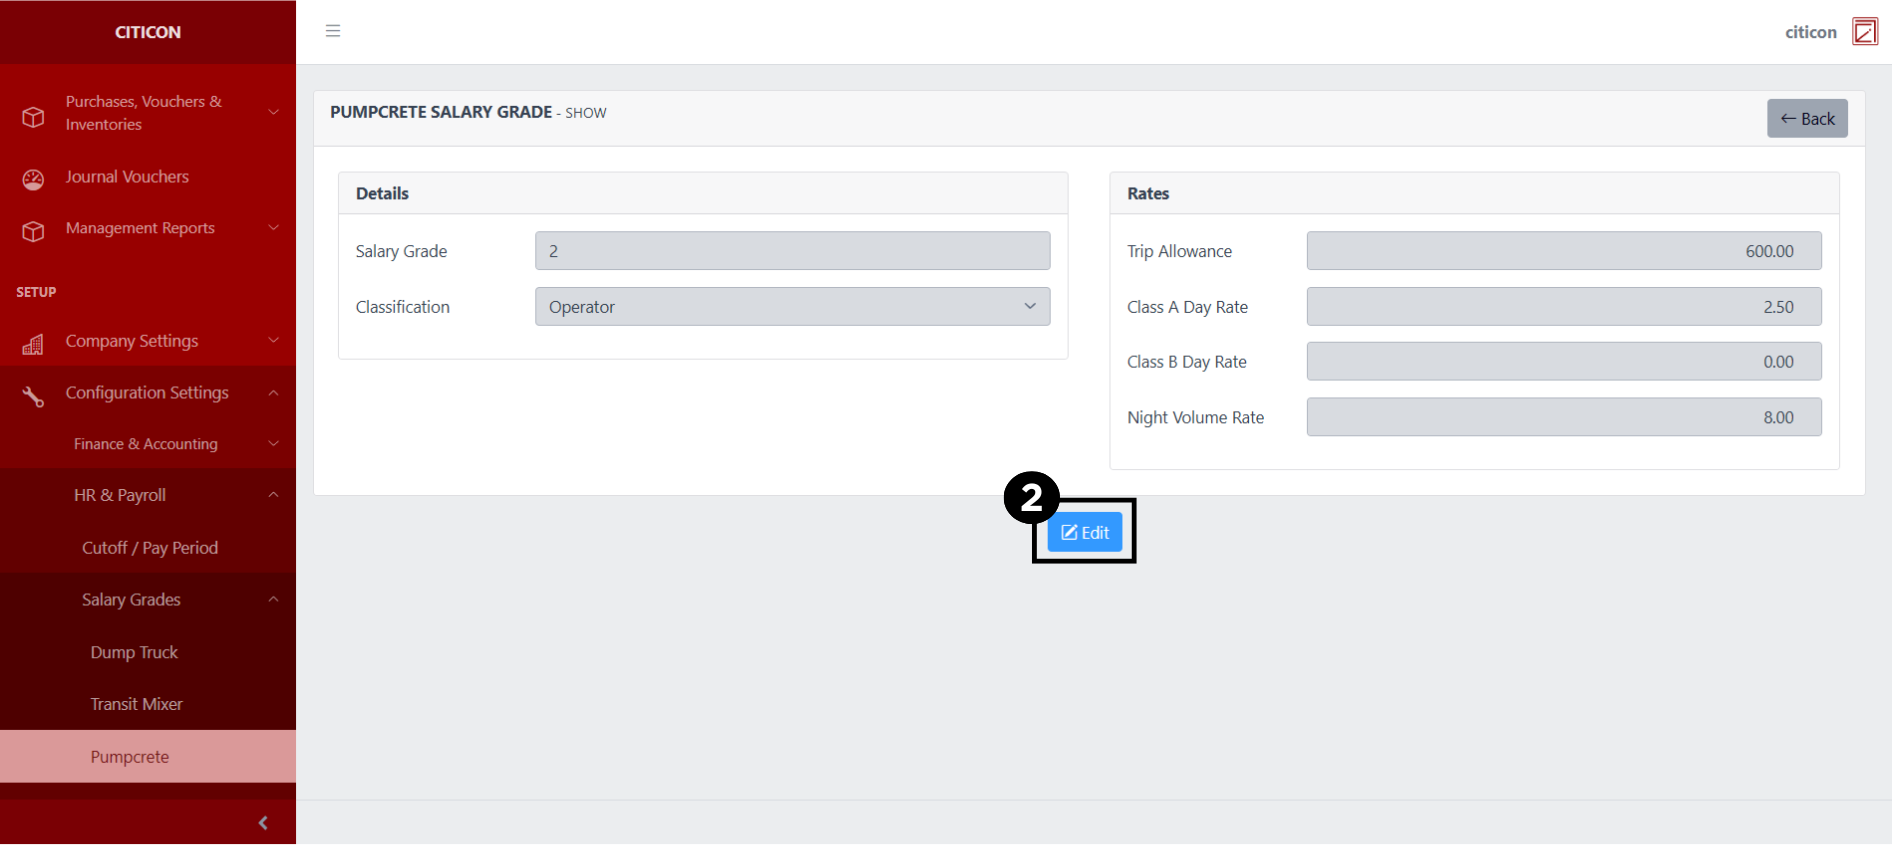Expand the Finance & Accounting submenu

[273, 443]
